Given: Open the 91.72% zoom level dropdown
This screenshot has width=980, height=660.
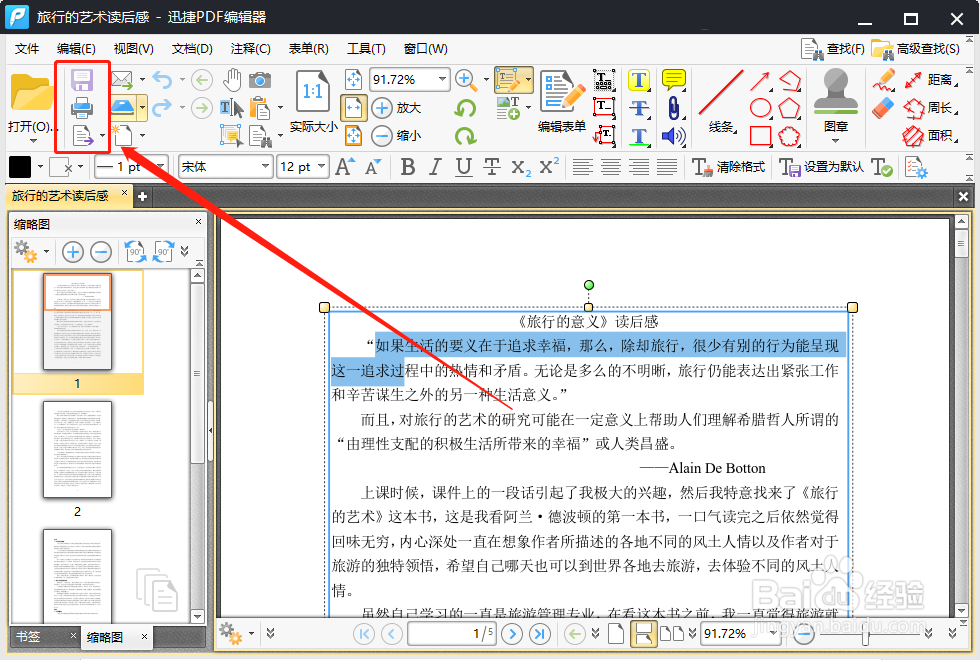Looking at the screenshot, I should coord(410,78).
